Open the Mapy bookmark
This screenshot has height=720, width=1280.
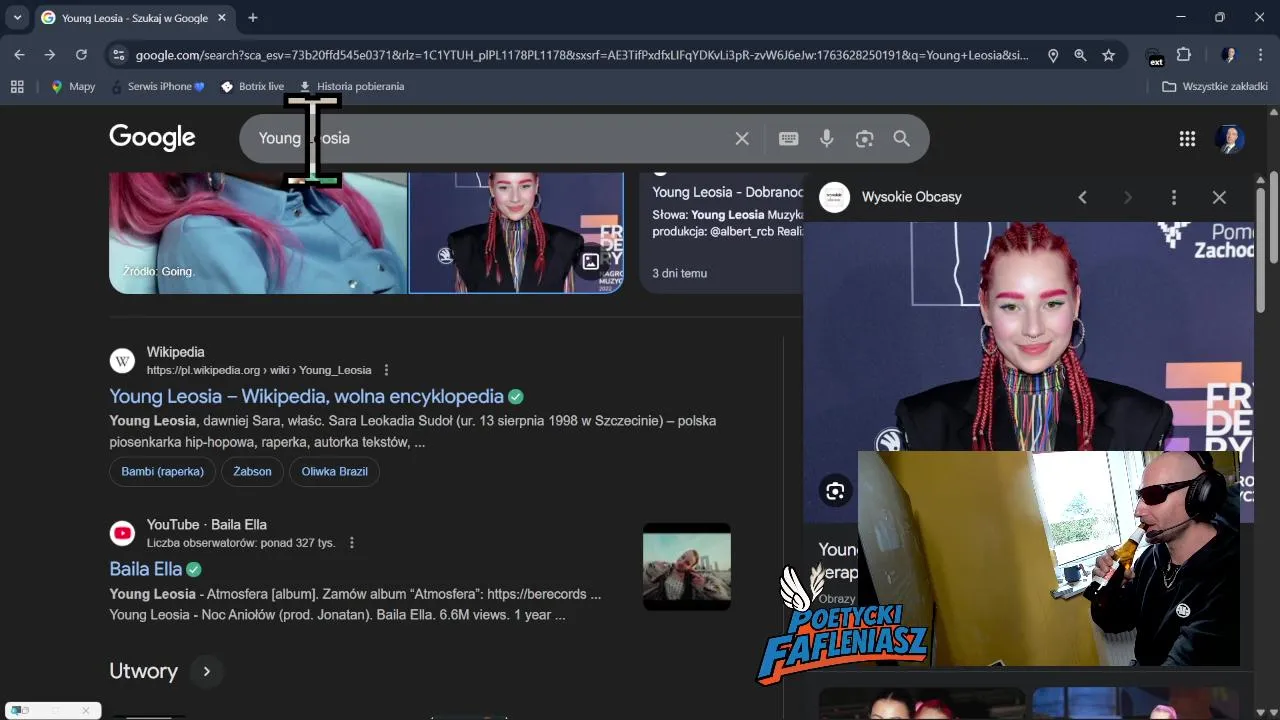tap(73, 87)
